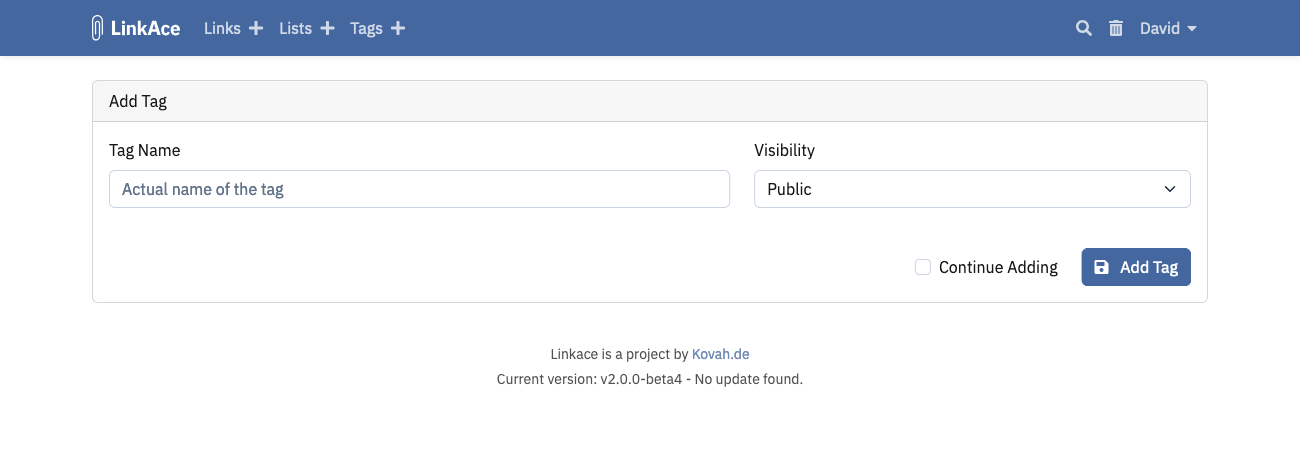1300x460 pixels.
Task: Click the chevron arrow in Visibility select
Action: pyautogui.click(x=1170, y=189)
